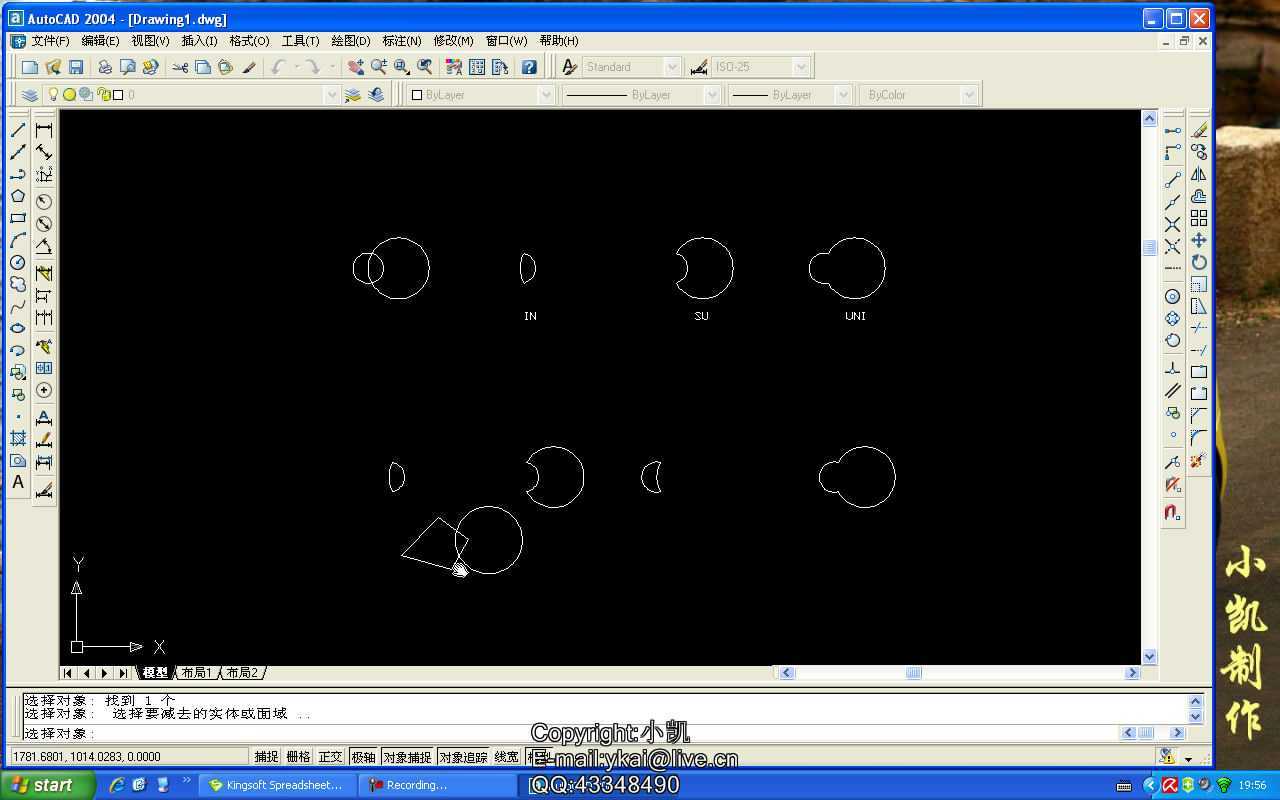The width and height of the screenshot is (1280, 800).
Task: Toggle layer freeze sun icon
Action: tap(69, 95)
